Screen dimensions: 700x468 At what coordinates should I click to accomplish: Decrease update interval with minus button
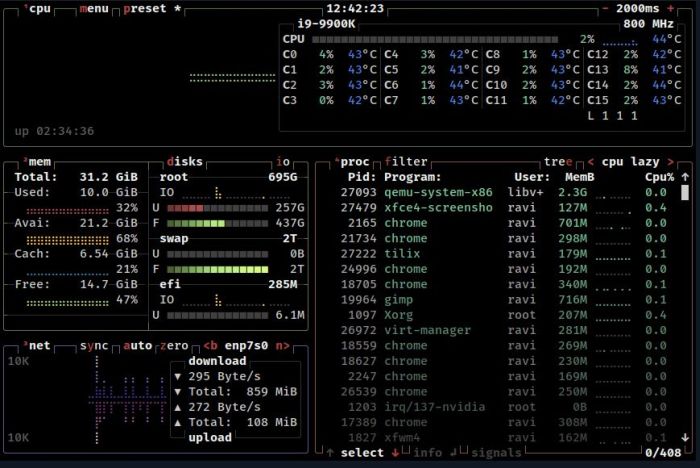tap(605, 8)
